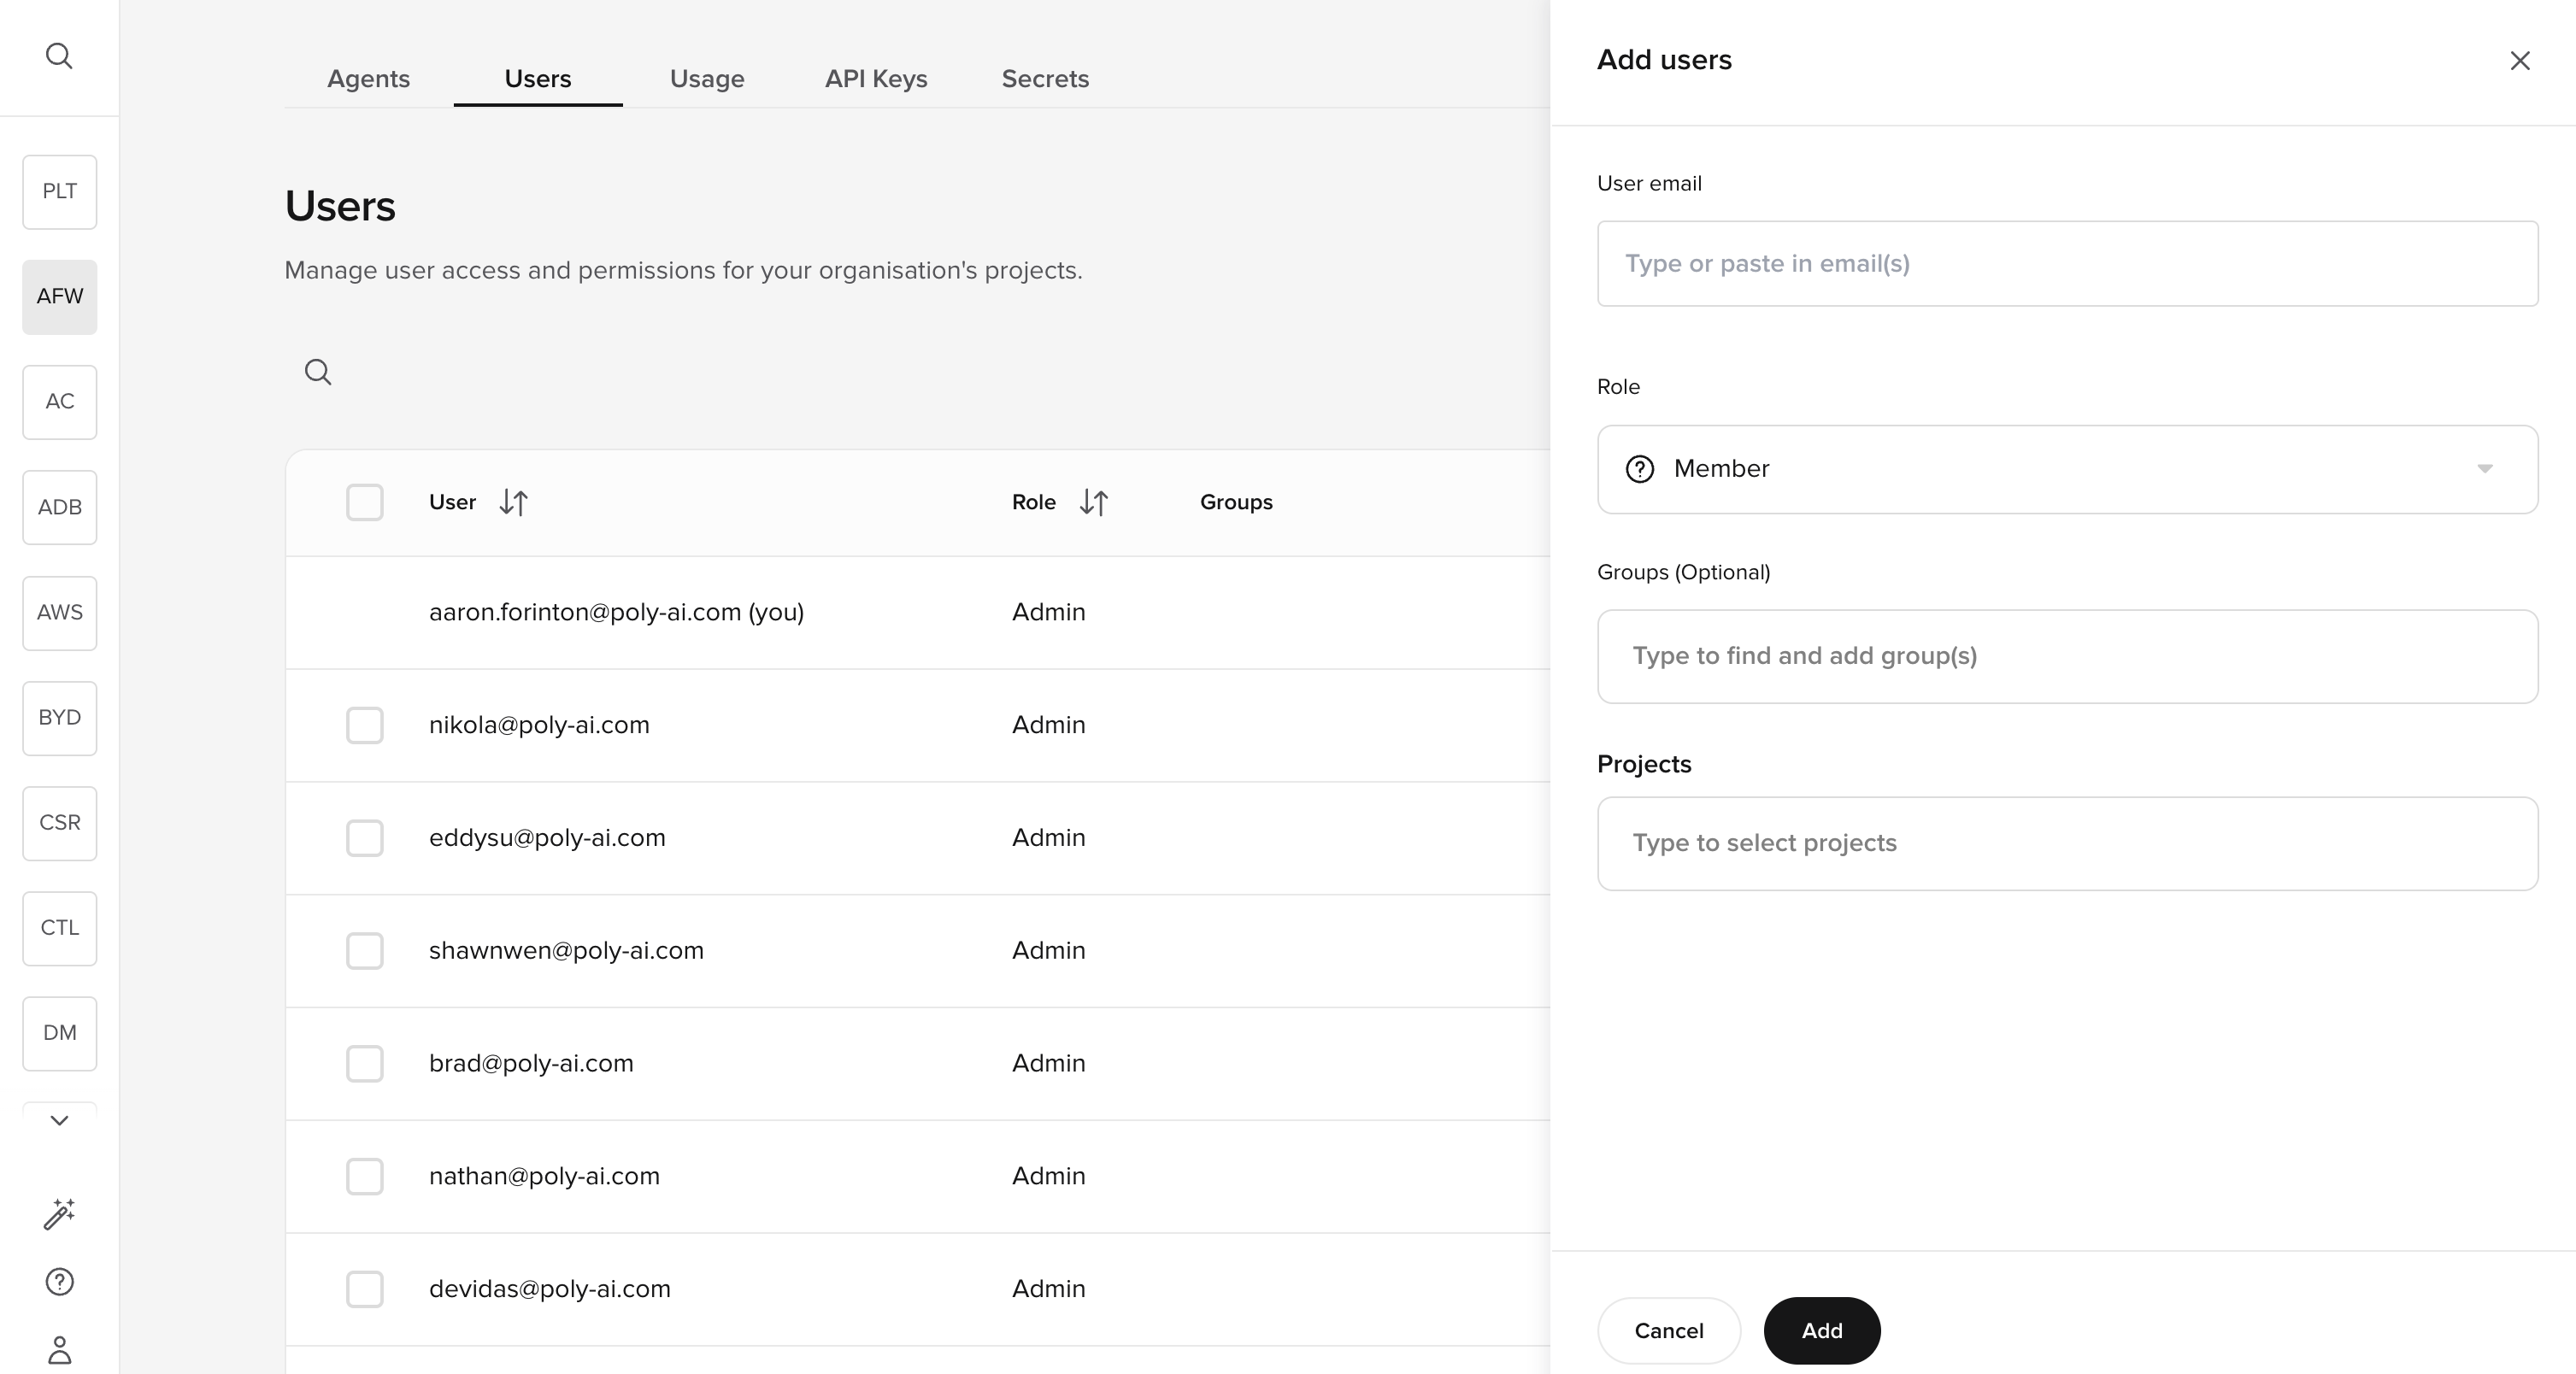The width and height of the screenshot is (2576, 1374).
Task: Open the ADB project tile
Action: tap(60, 507)
